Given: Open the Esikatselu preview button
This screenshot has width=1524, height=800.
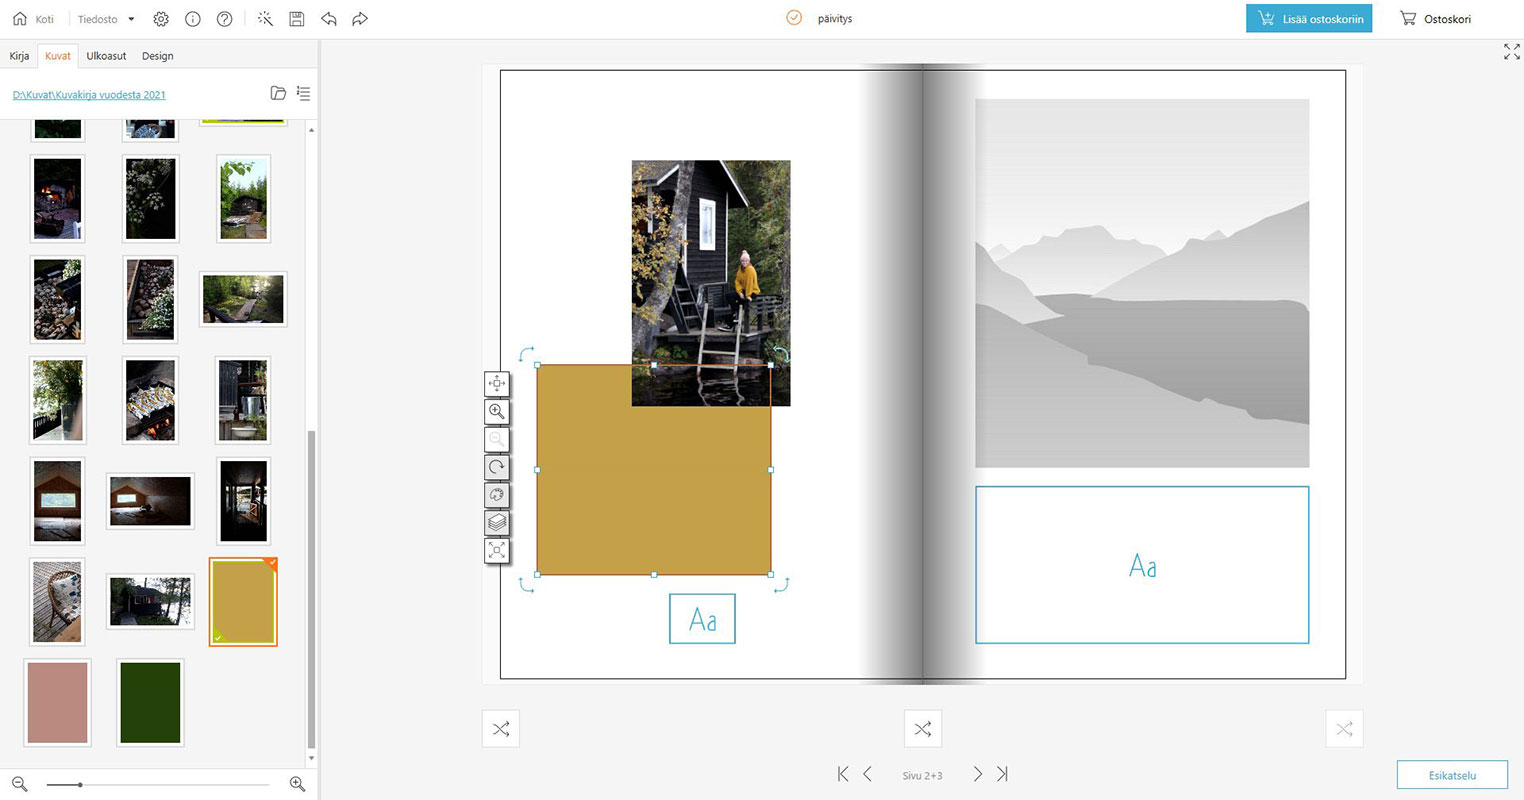Looking at the screenshot, I should pos(1452,775).
